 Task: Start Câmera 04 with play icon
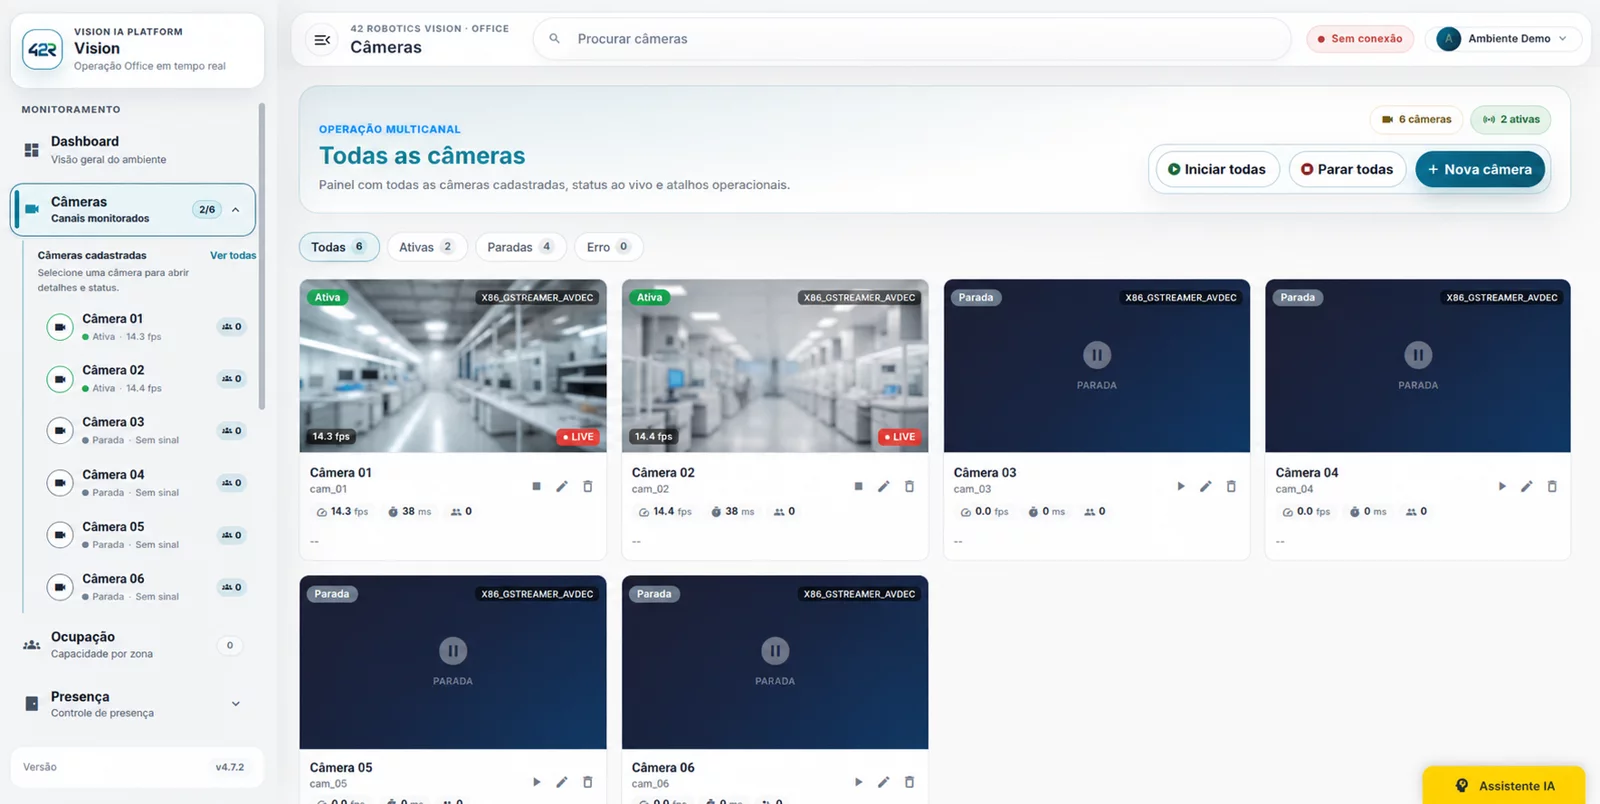click(x=1501, y=486)
